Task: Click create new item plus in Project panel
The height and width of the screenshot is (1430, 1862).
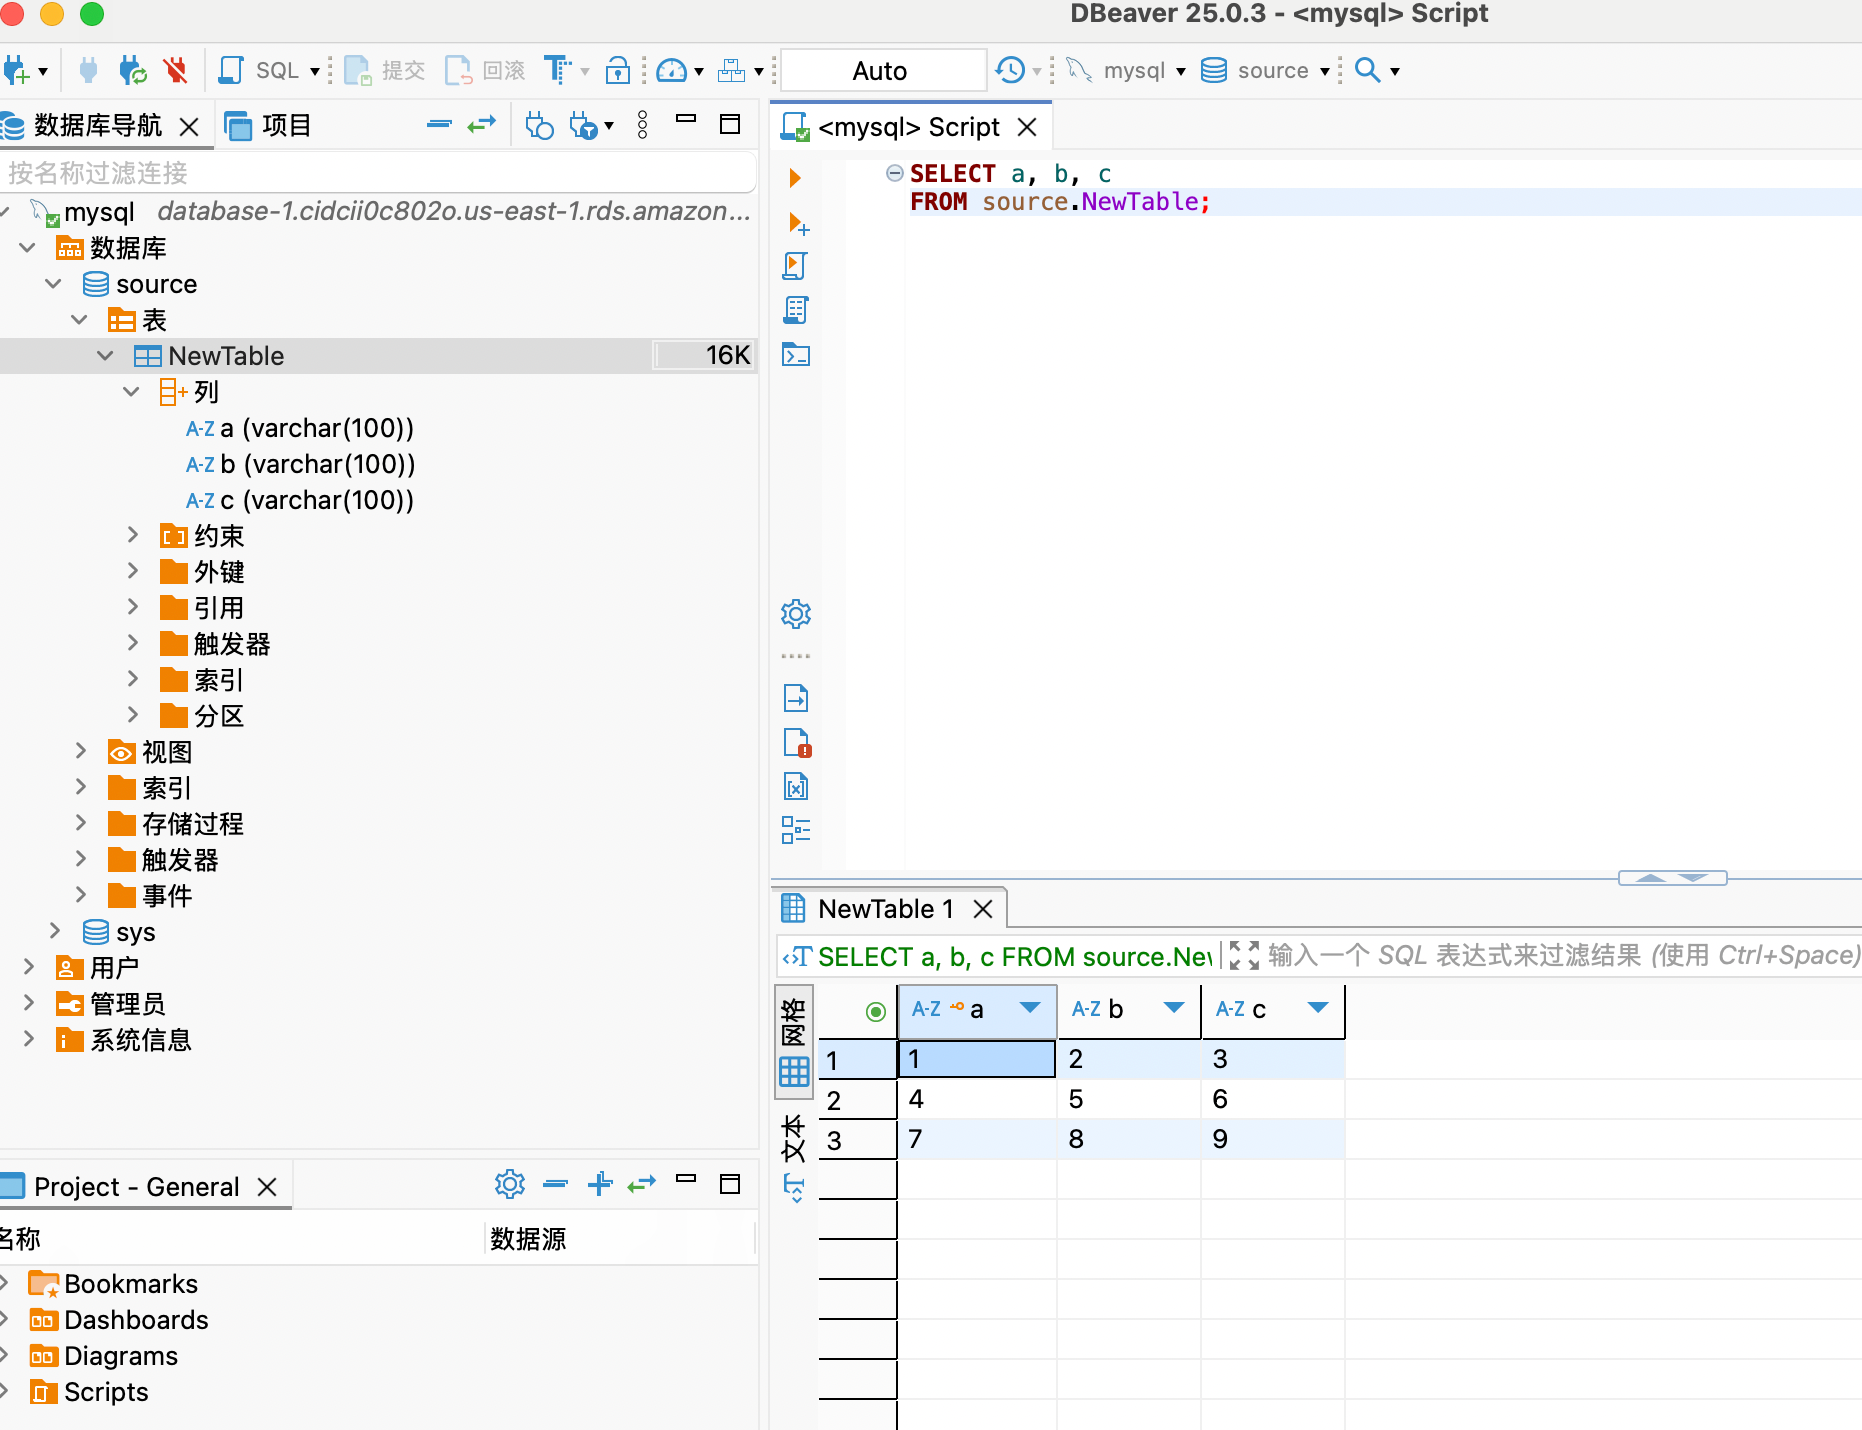Action: (600, 1185)
